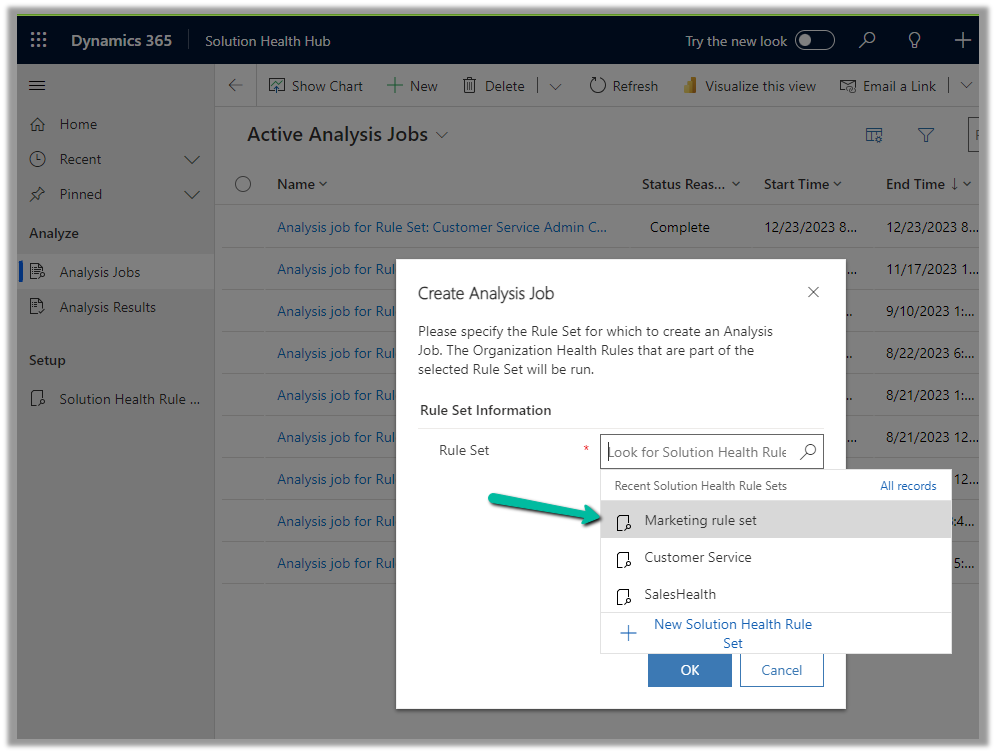The image size is (996, 753).
Task: Open the filter funnel icon
Action: click(x=926, y=135)
